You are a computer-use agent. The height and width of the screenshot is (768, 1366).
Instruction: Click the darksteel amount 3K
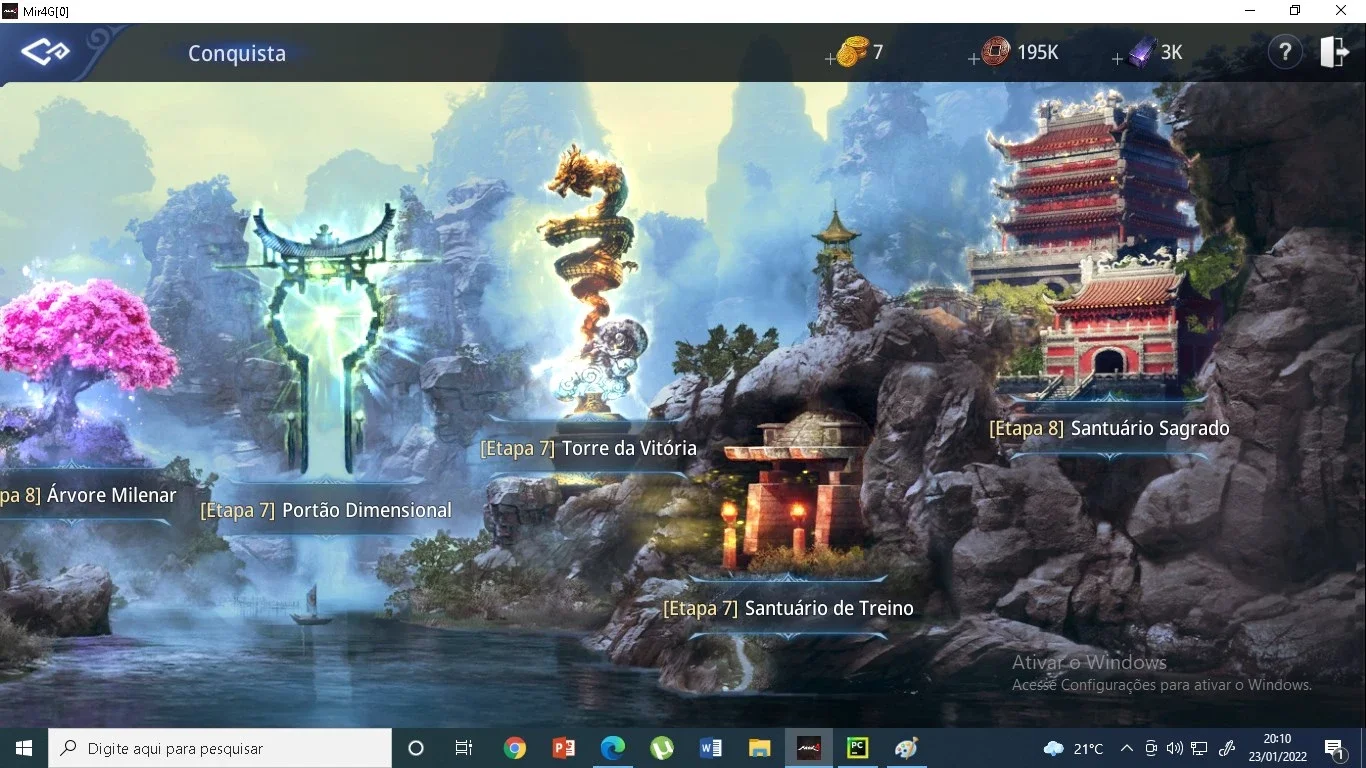(1172, 53)
